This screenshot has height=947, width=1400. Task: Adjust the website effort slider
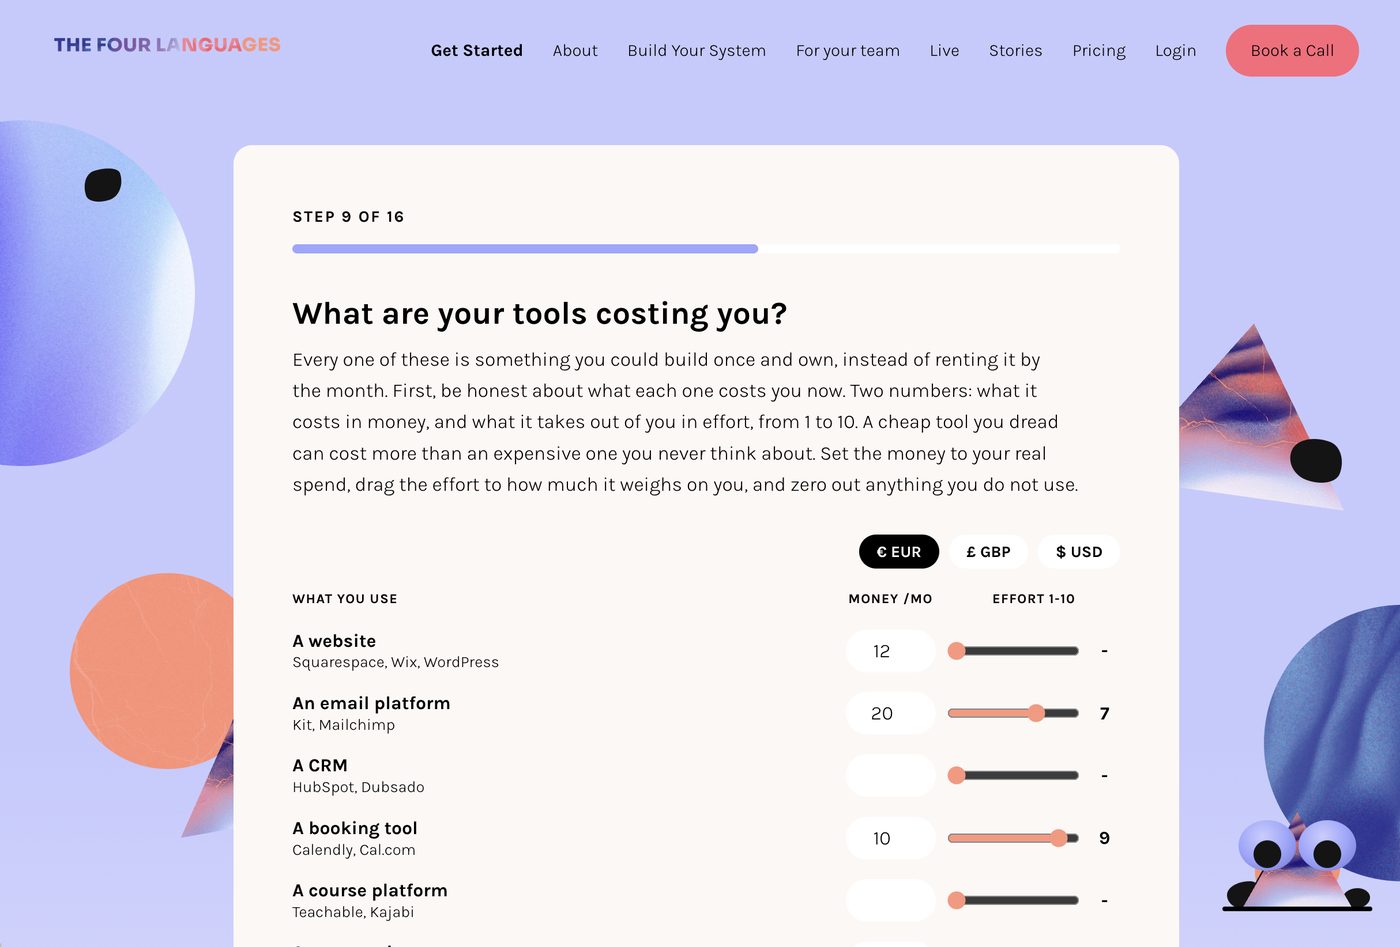pos(1014,651)
